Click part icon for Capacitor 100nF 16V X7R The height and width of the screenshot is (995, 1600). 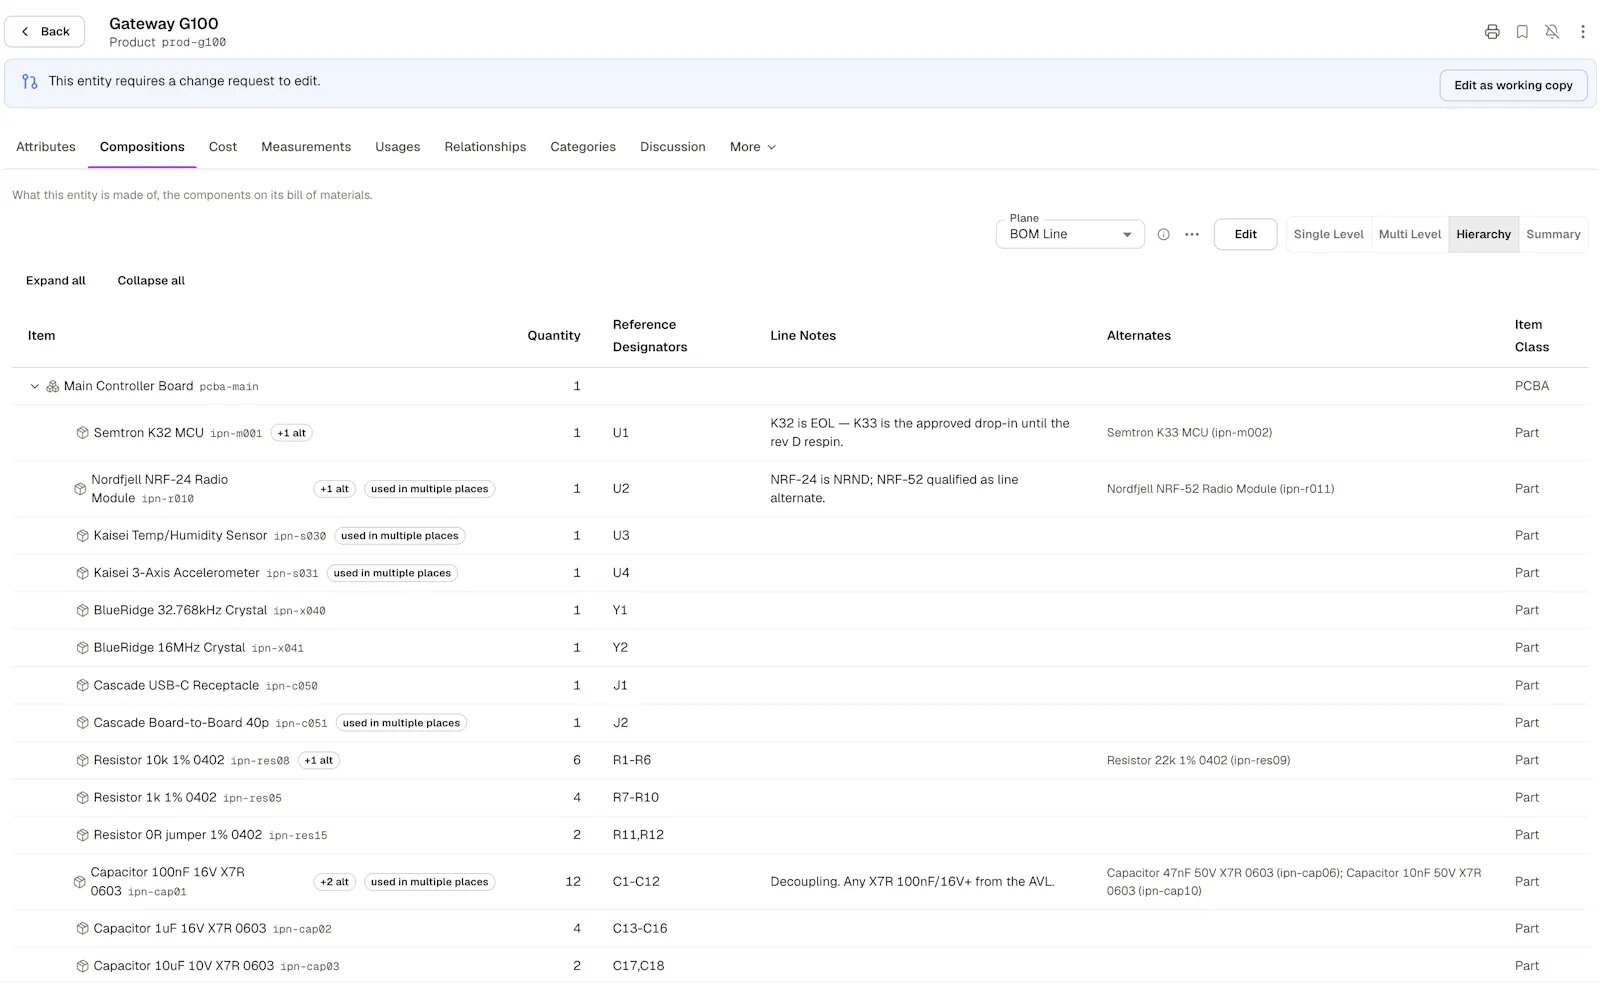(80, 882)
